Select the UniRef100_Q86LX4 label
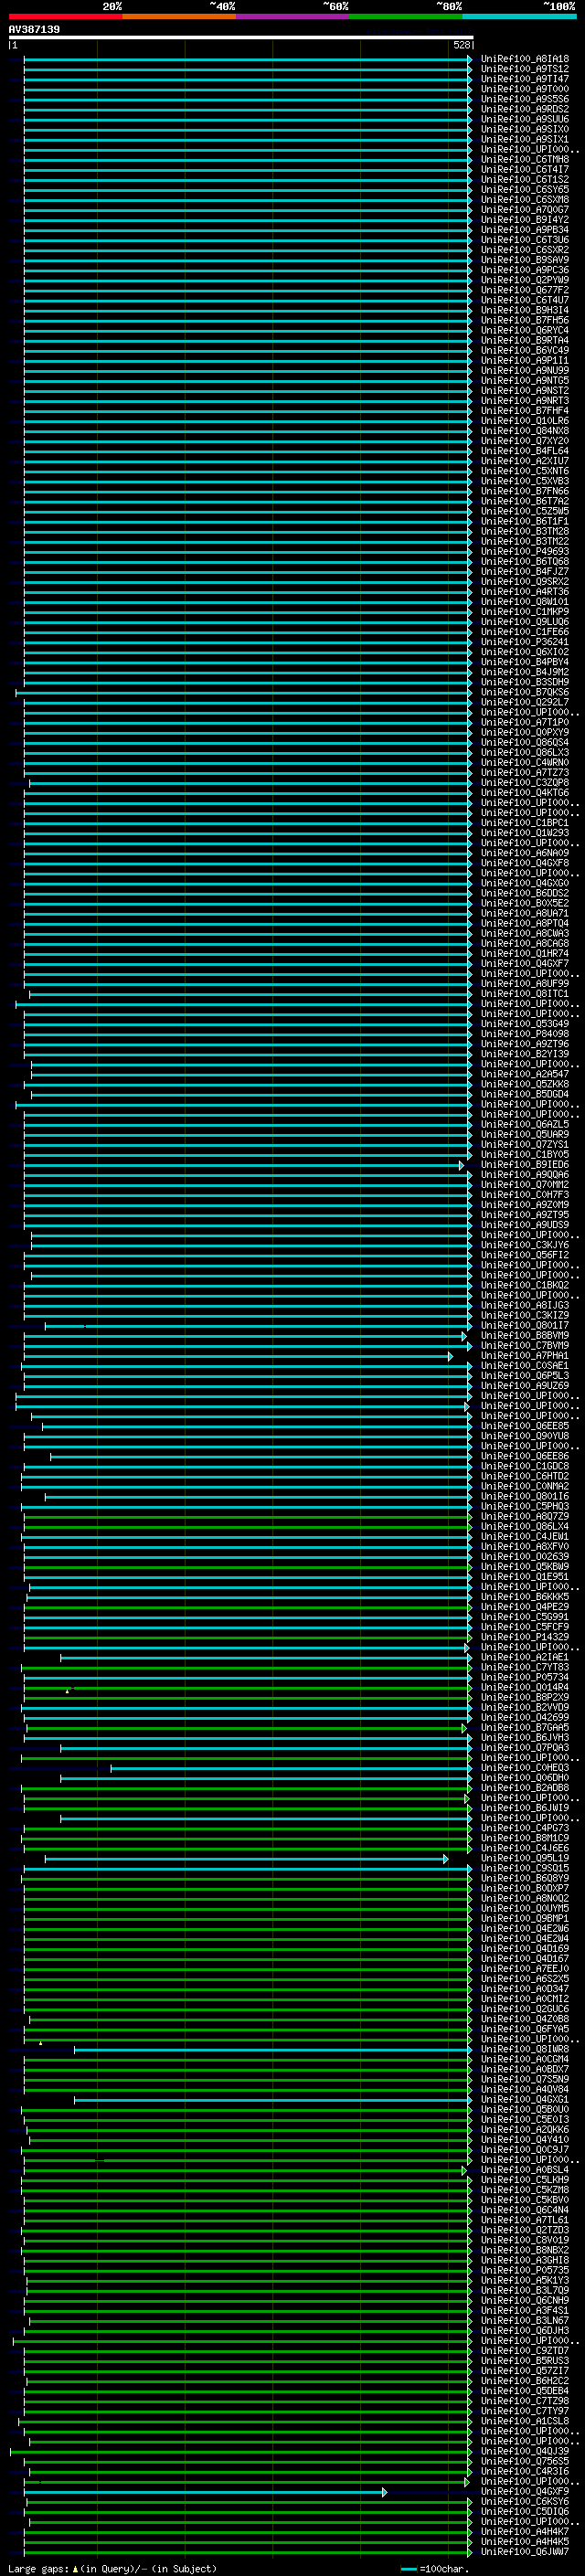 [525, 1527]
